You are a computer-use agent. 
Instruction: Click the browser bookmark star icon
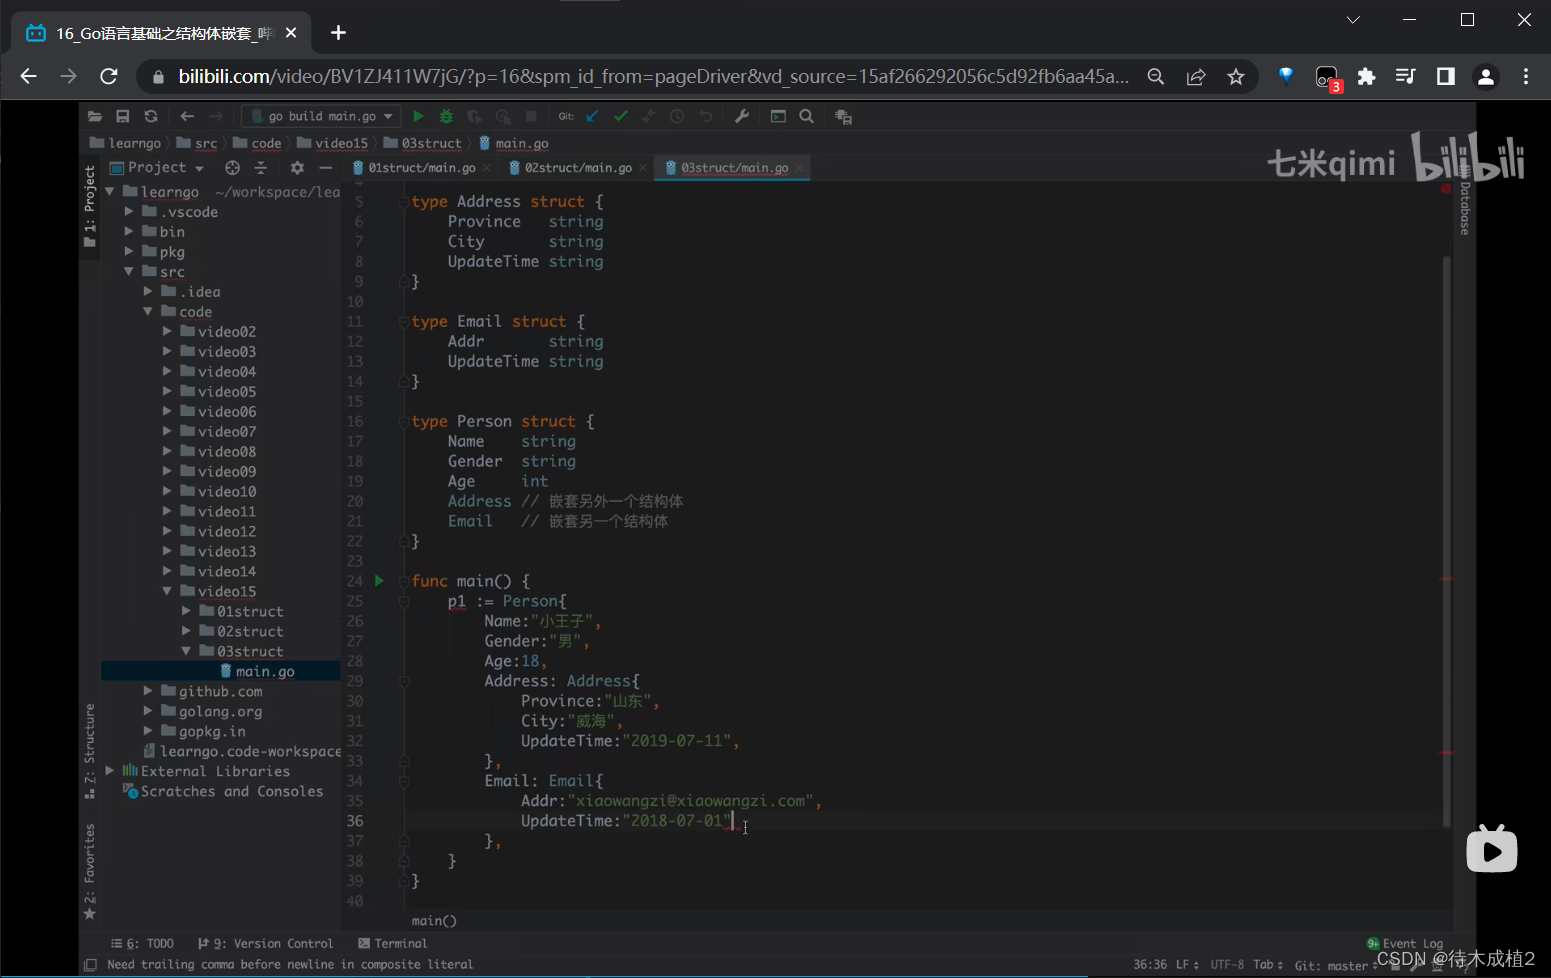pyautogui.click(x=1236, y=77)
